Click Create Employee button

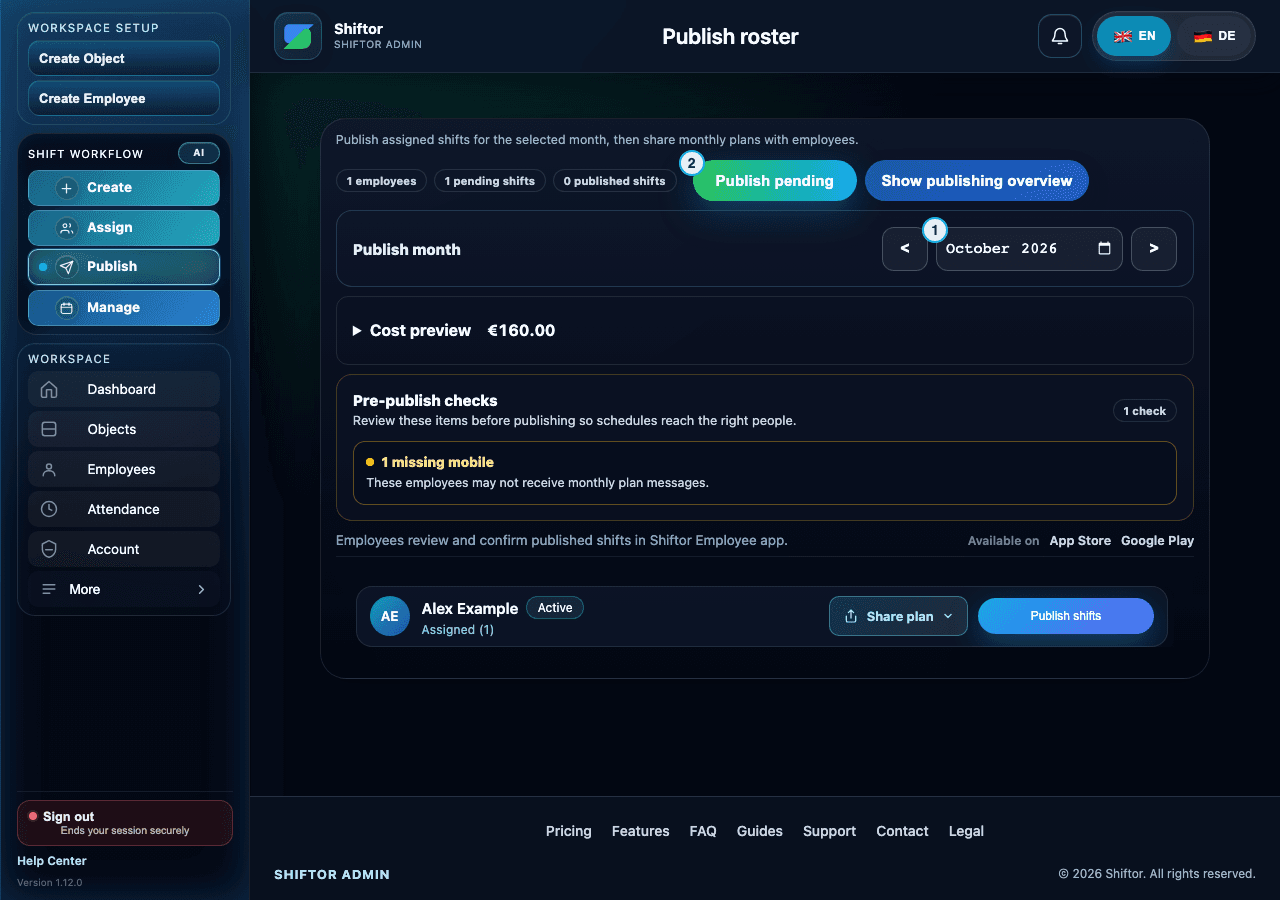124,98
